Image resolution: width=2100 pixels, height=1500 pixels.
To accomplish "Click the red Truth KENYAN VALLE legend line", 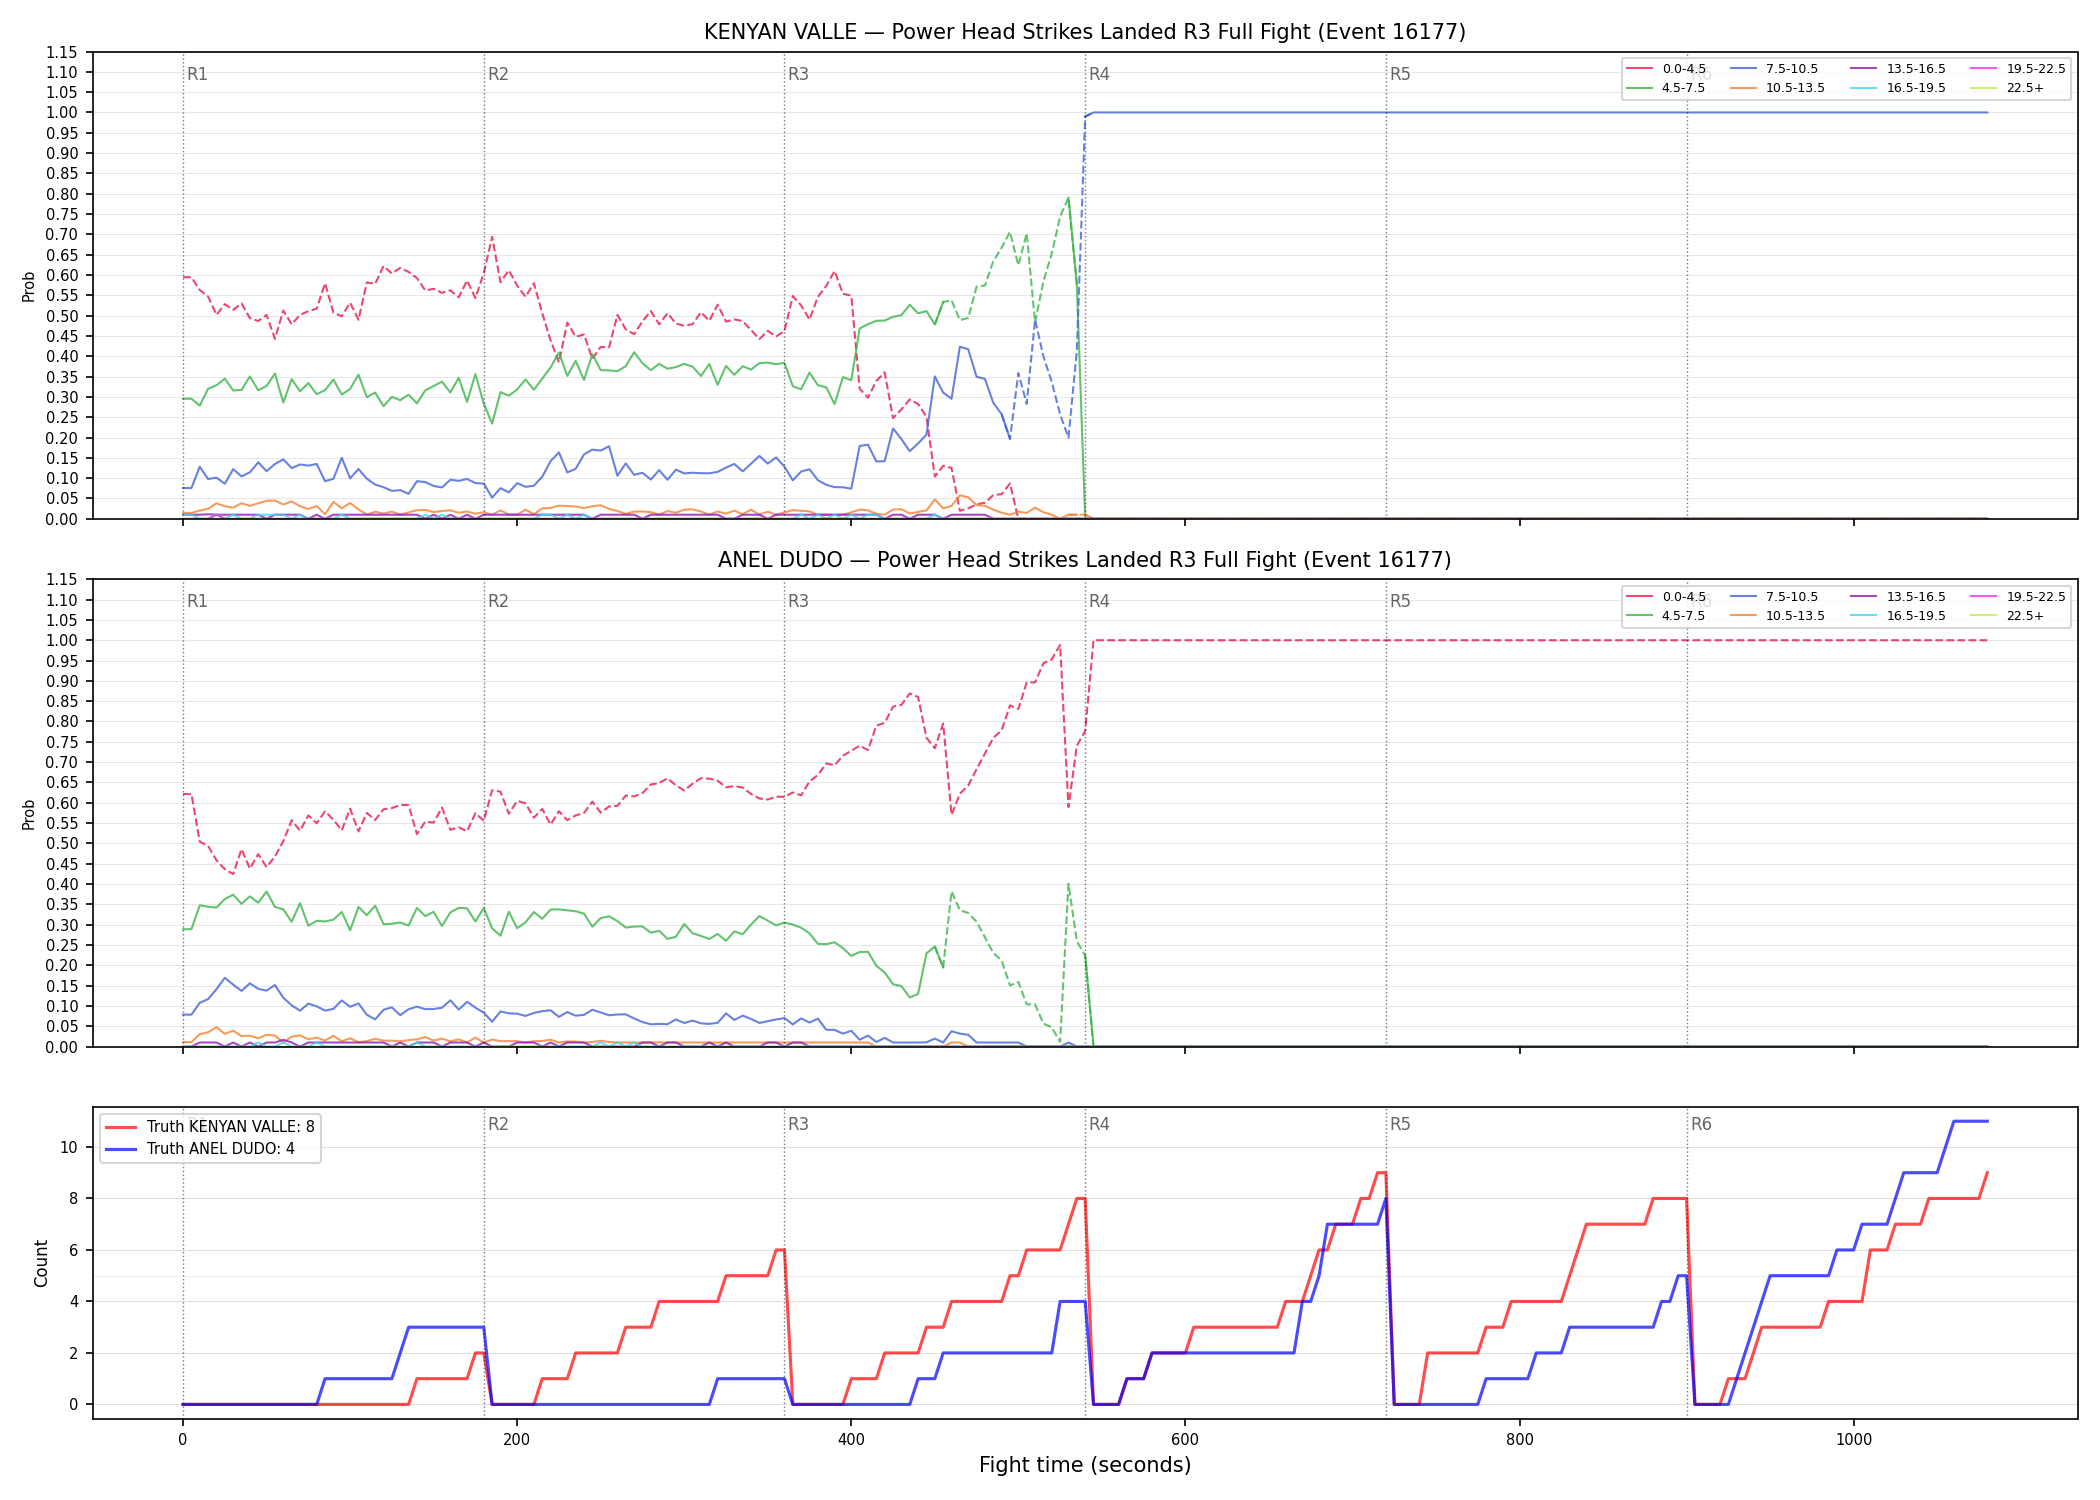I will [121, 1126].
